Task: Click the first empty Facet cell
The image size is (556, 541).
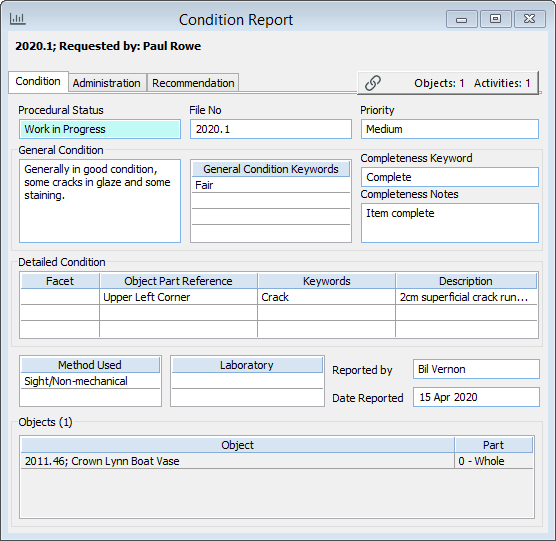Action: 60,297
